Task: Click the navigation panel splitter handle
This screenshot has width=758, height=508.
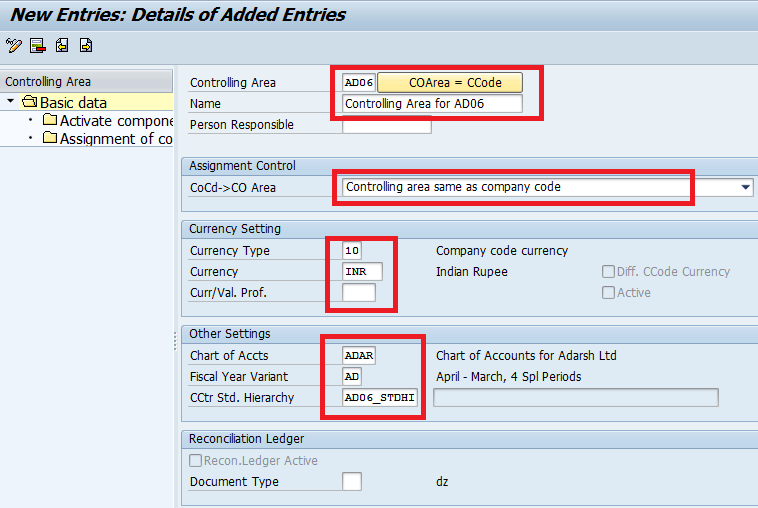Action: coord(175,341)
